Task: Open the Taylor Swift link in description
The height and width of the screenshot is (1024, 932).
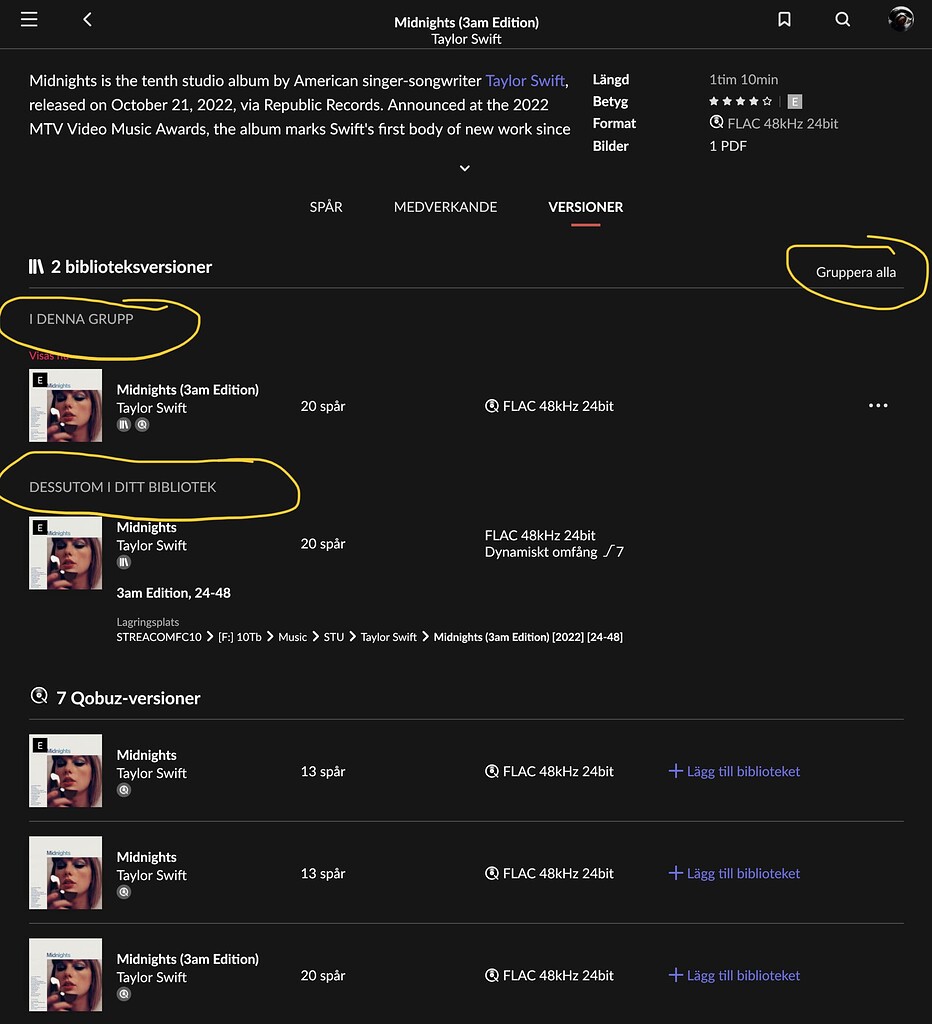Action: (x=525, y=80)
